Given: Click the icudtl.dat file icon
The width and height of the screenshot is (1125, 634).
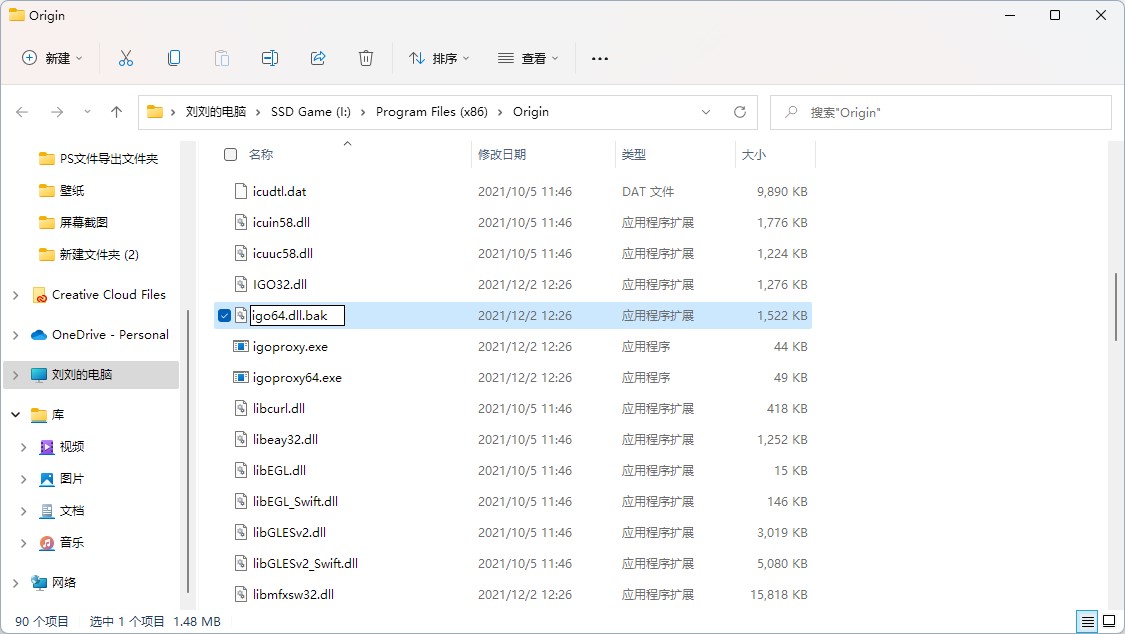Looking at the screenshot, I should (241, 191).
